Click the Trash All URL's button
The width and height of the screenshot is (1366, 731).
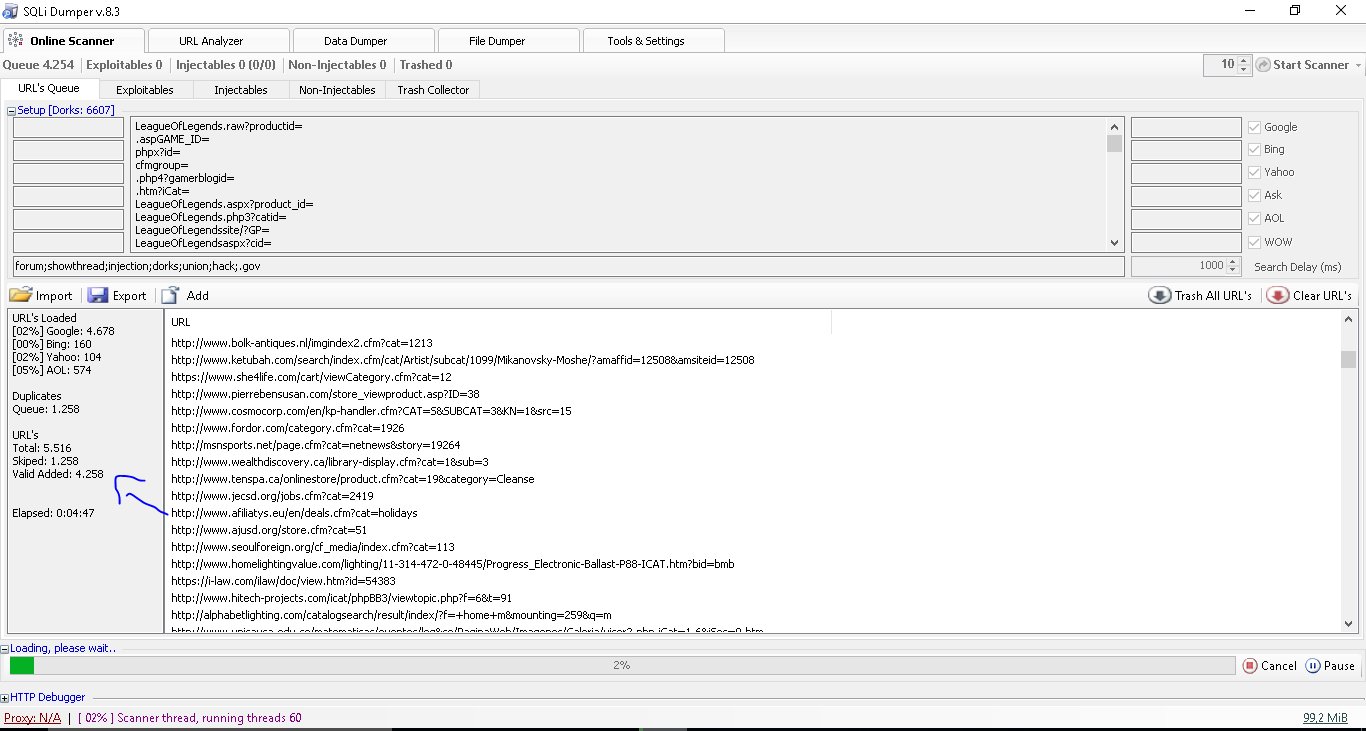pyautogui.click(x=1201, y=296)
